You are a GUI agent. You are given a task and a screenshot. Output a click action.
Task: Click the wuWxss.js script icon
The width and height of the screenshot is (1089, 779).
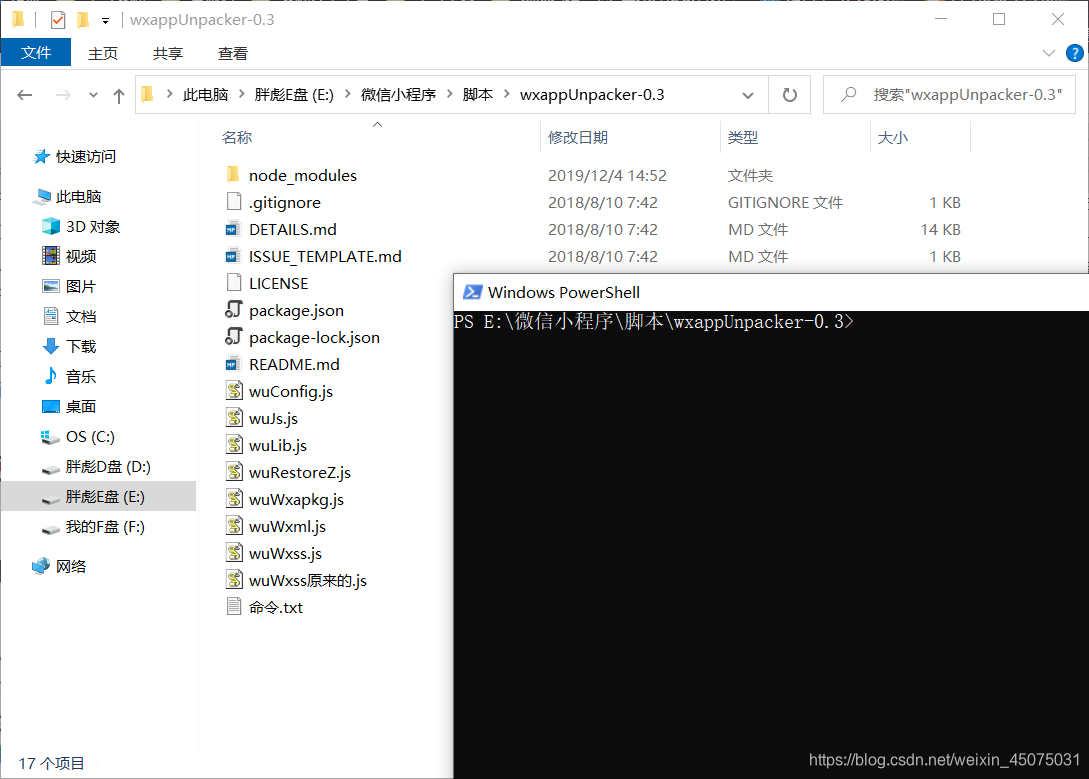click(234, 553)
